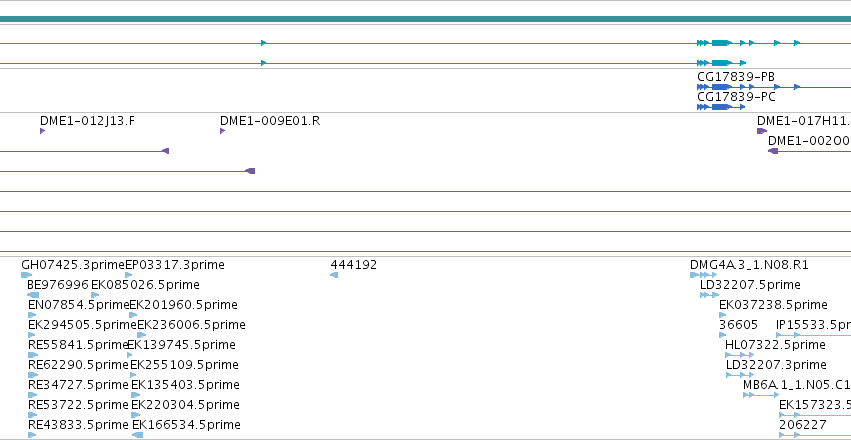Select the DME1-002O0 feature label
851x440 pixels.
[809, 141]
